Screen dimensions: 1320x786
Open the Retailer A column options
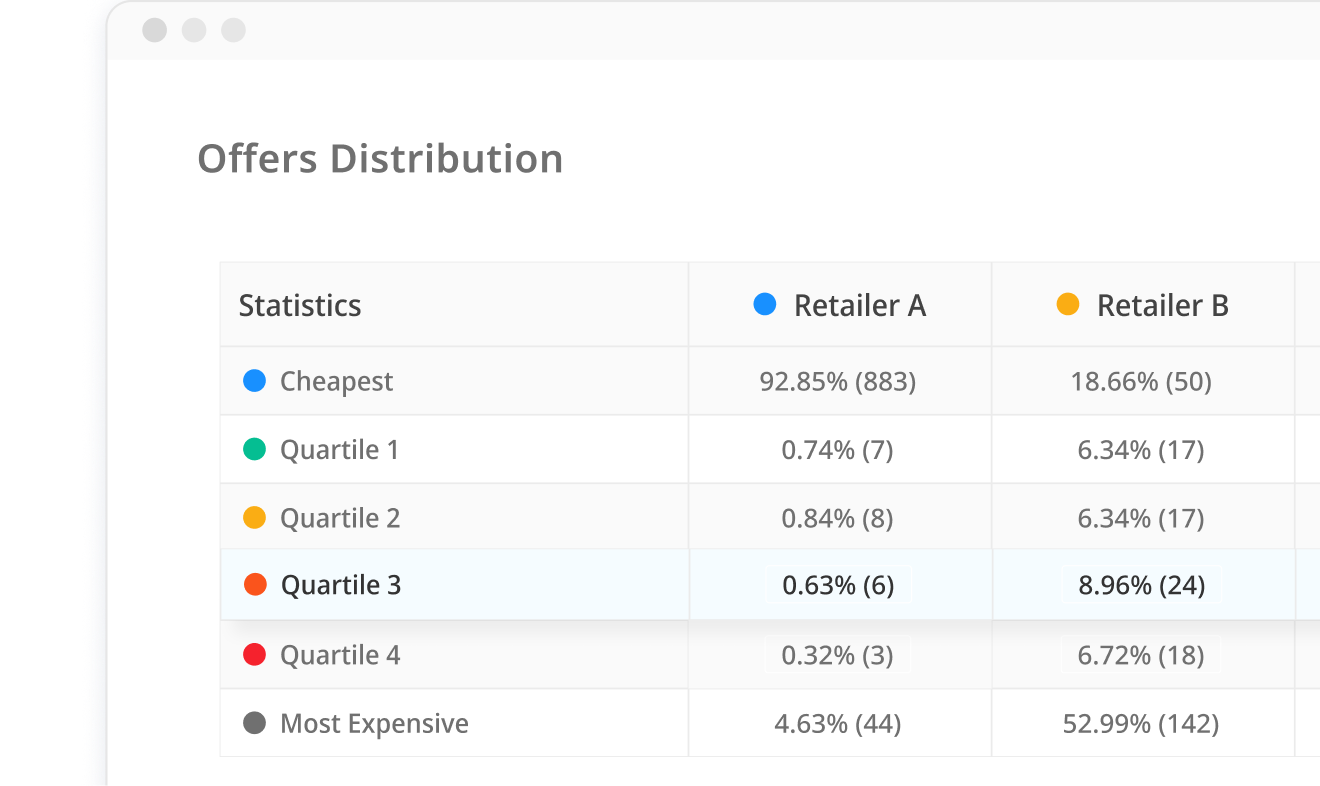[x=862, y=304]
